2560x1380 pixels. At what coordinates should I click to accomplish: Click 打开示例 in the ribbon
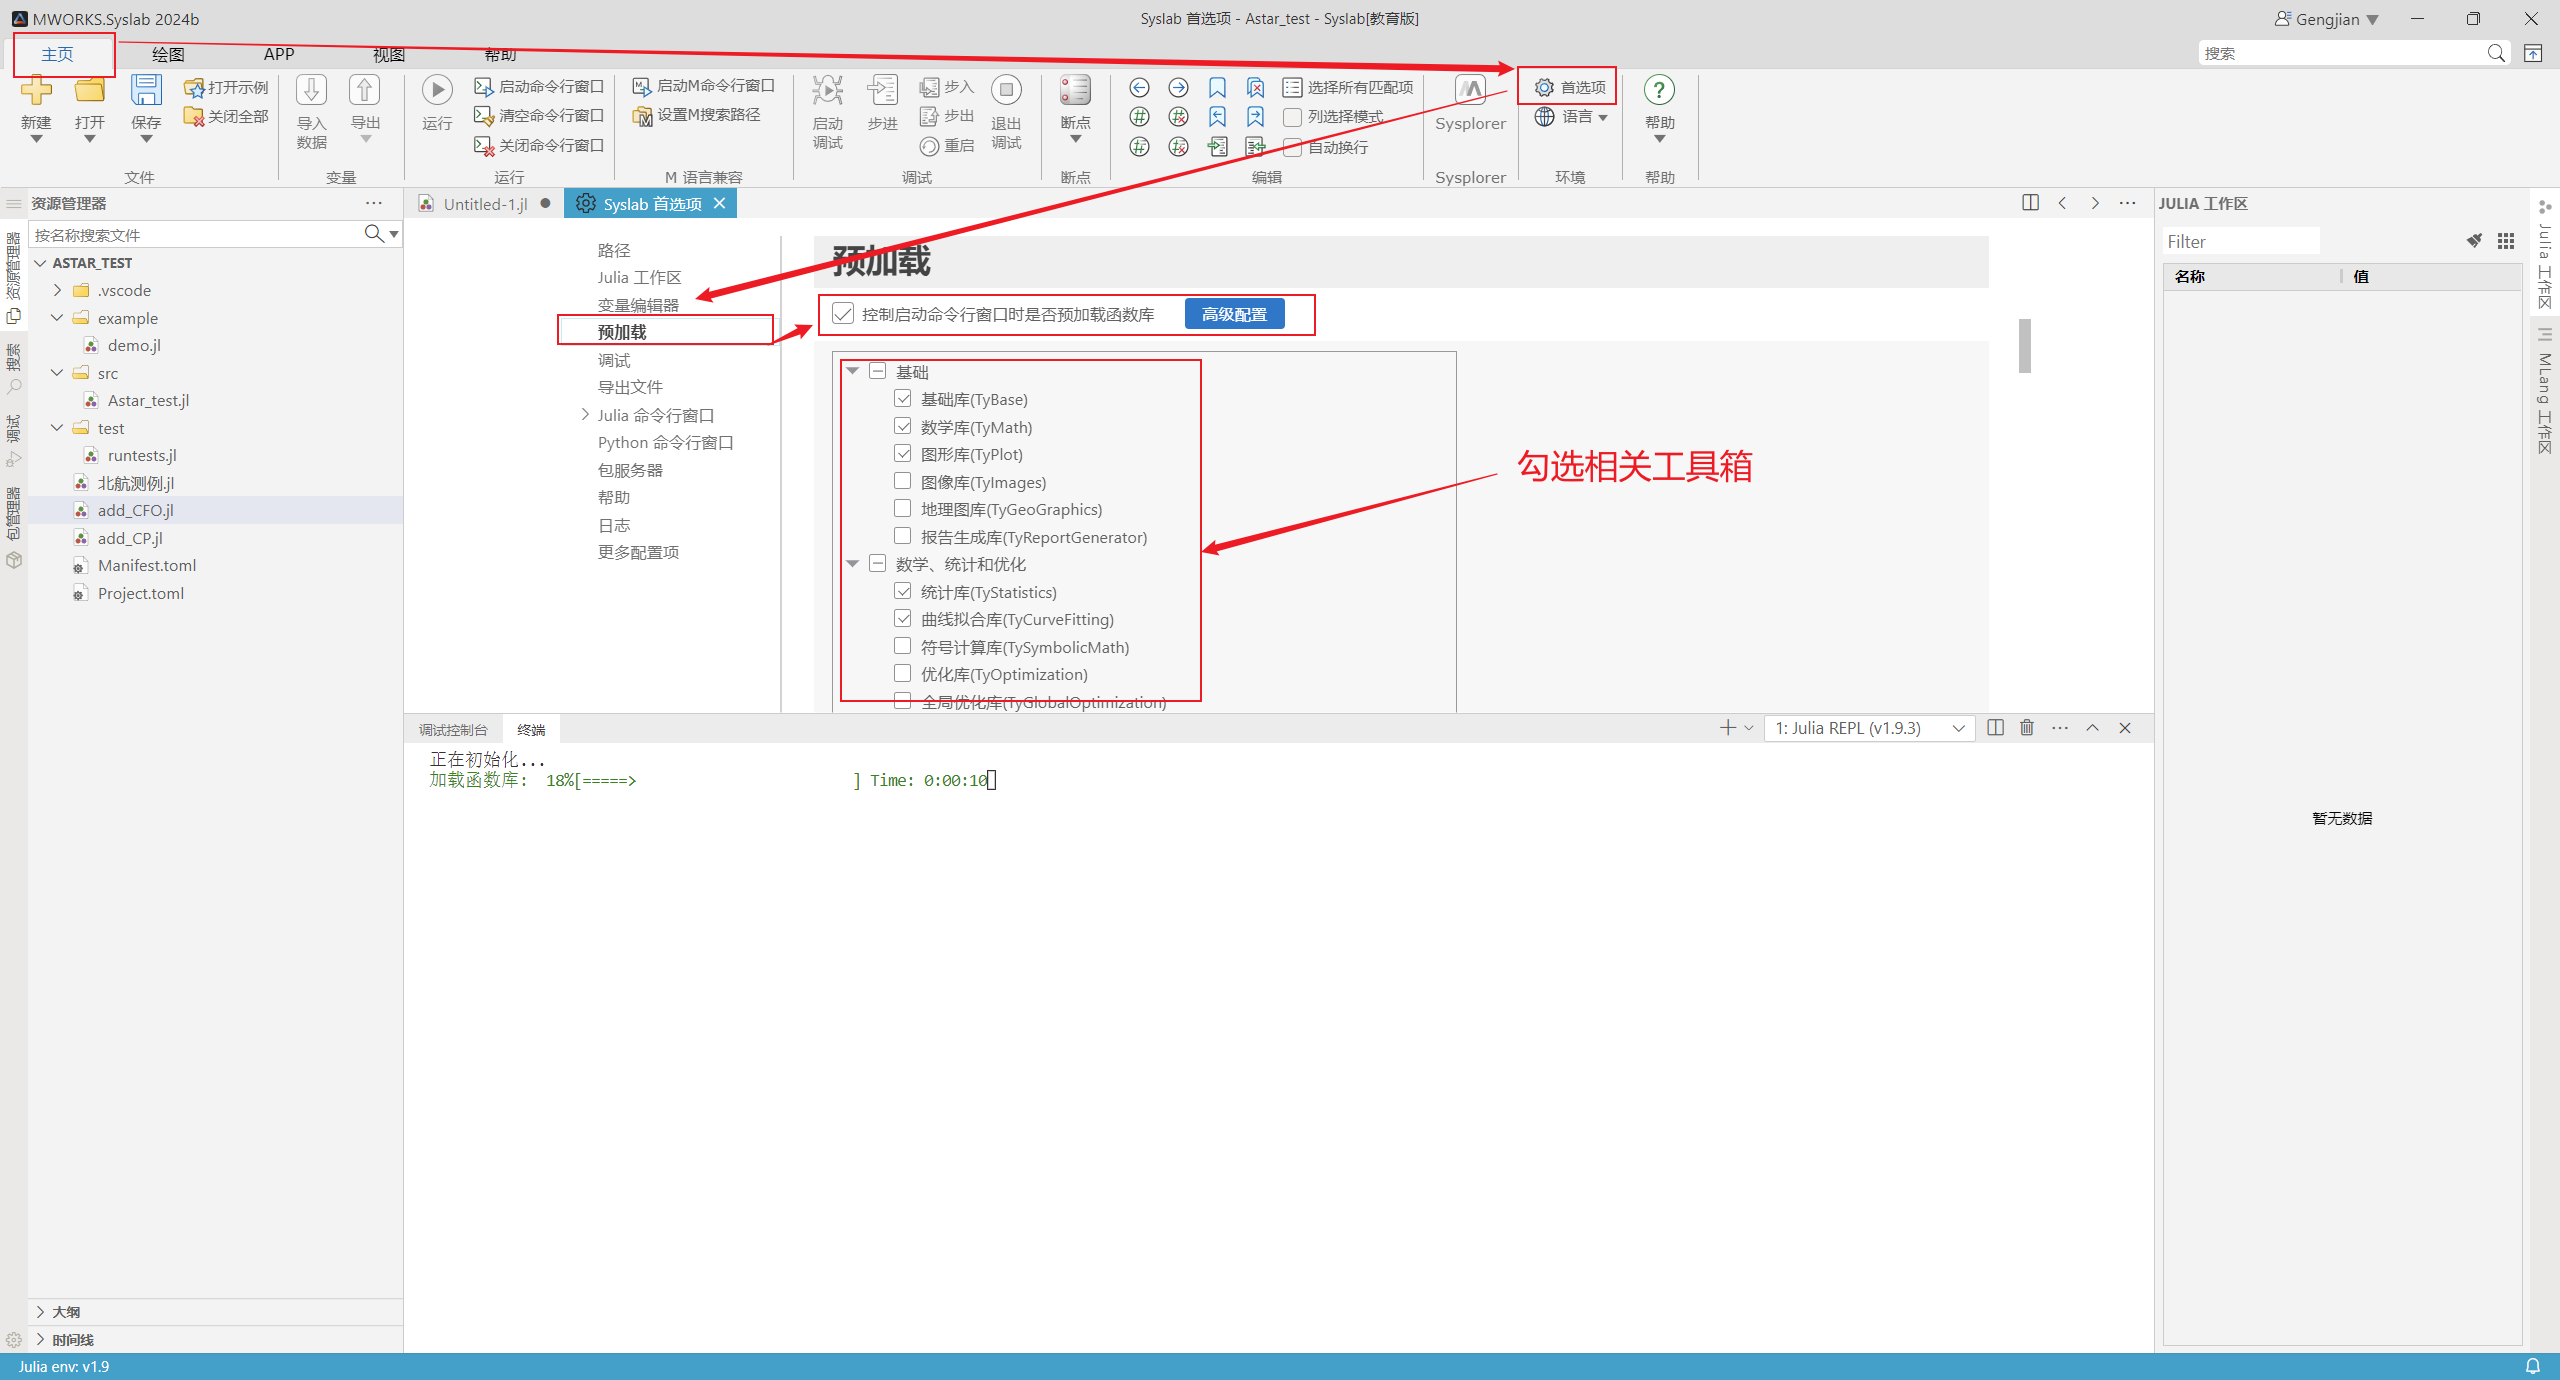pos(226,88)
